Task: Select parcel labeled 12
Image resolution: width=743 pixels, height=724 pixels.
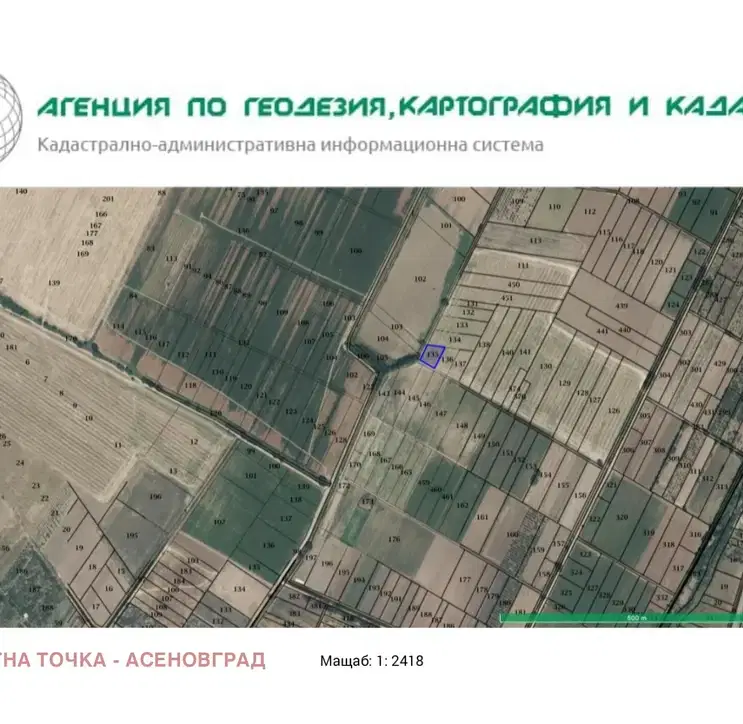Action: click(x=193, y=442)
